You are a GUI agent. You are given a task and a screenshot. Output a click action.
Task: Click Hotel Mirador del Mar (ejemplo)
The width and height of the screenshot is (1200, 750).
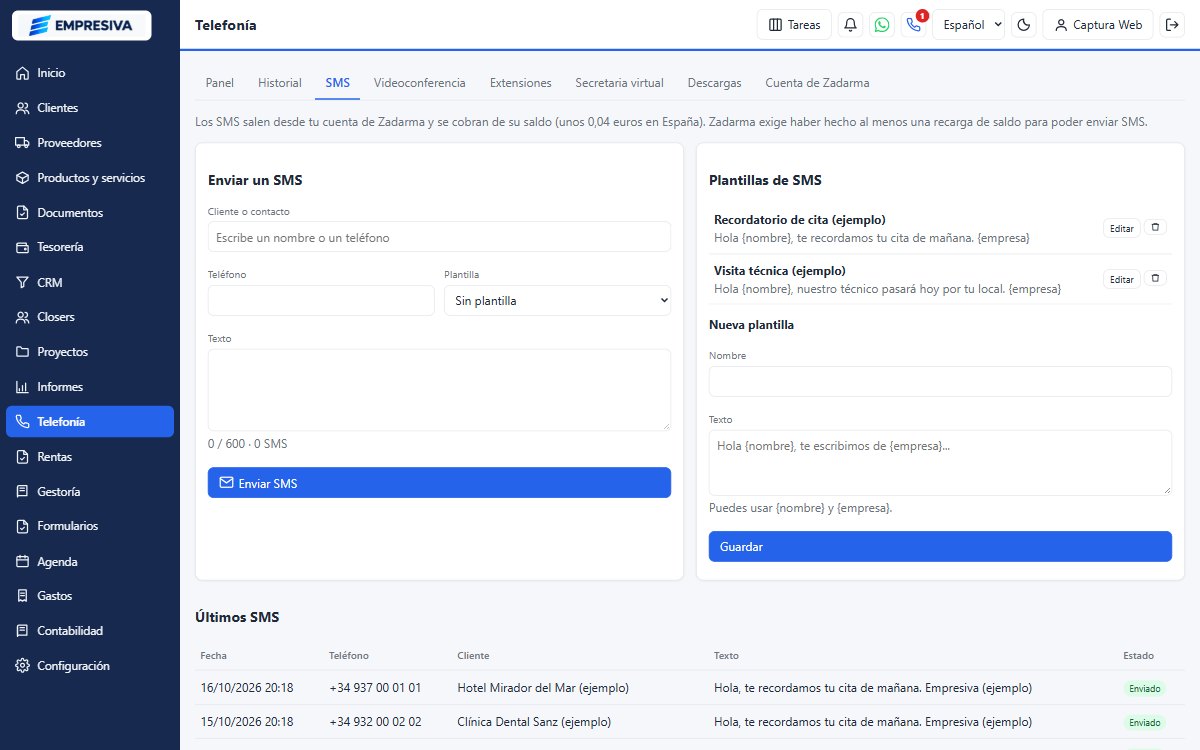543,688
